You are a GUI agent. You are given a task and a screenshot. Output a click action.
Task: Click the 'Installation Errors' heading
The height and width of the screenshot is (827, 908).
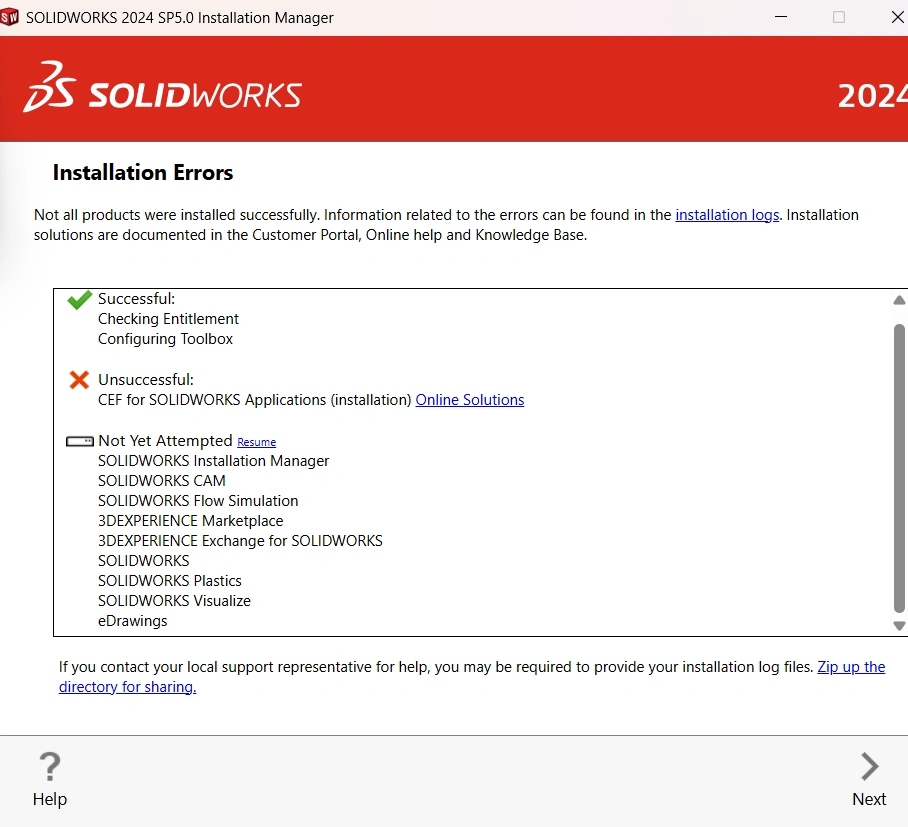pos(143,173)
